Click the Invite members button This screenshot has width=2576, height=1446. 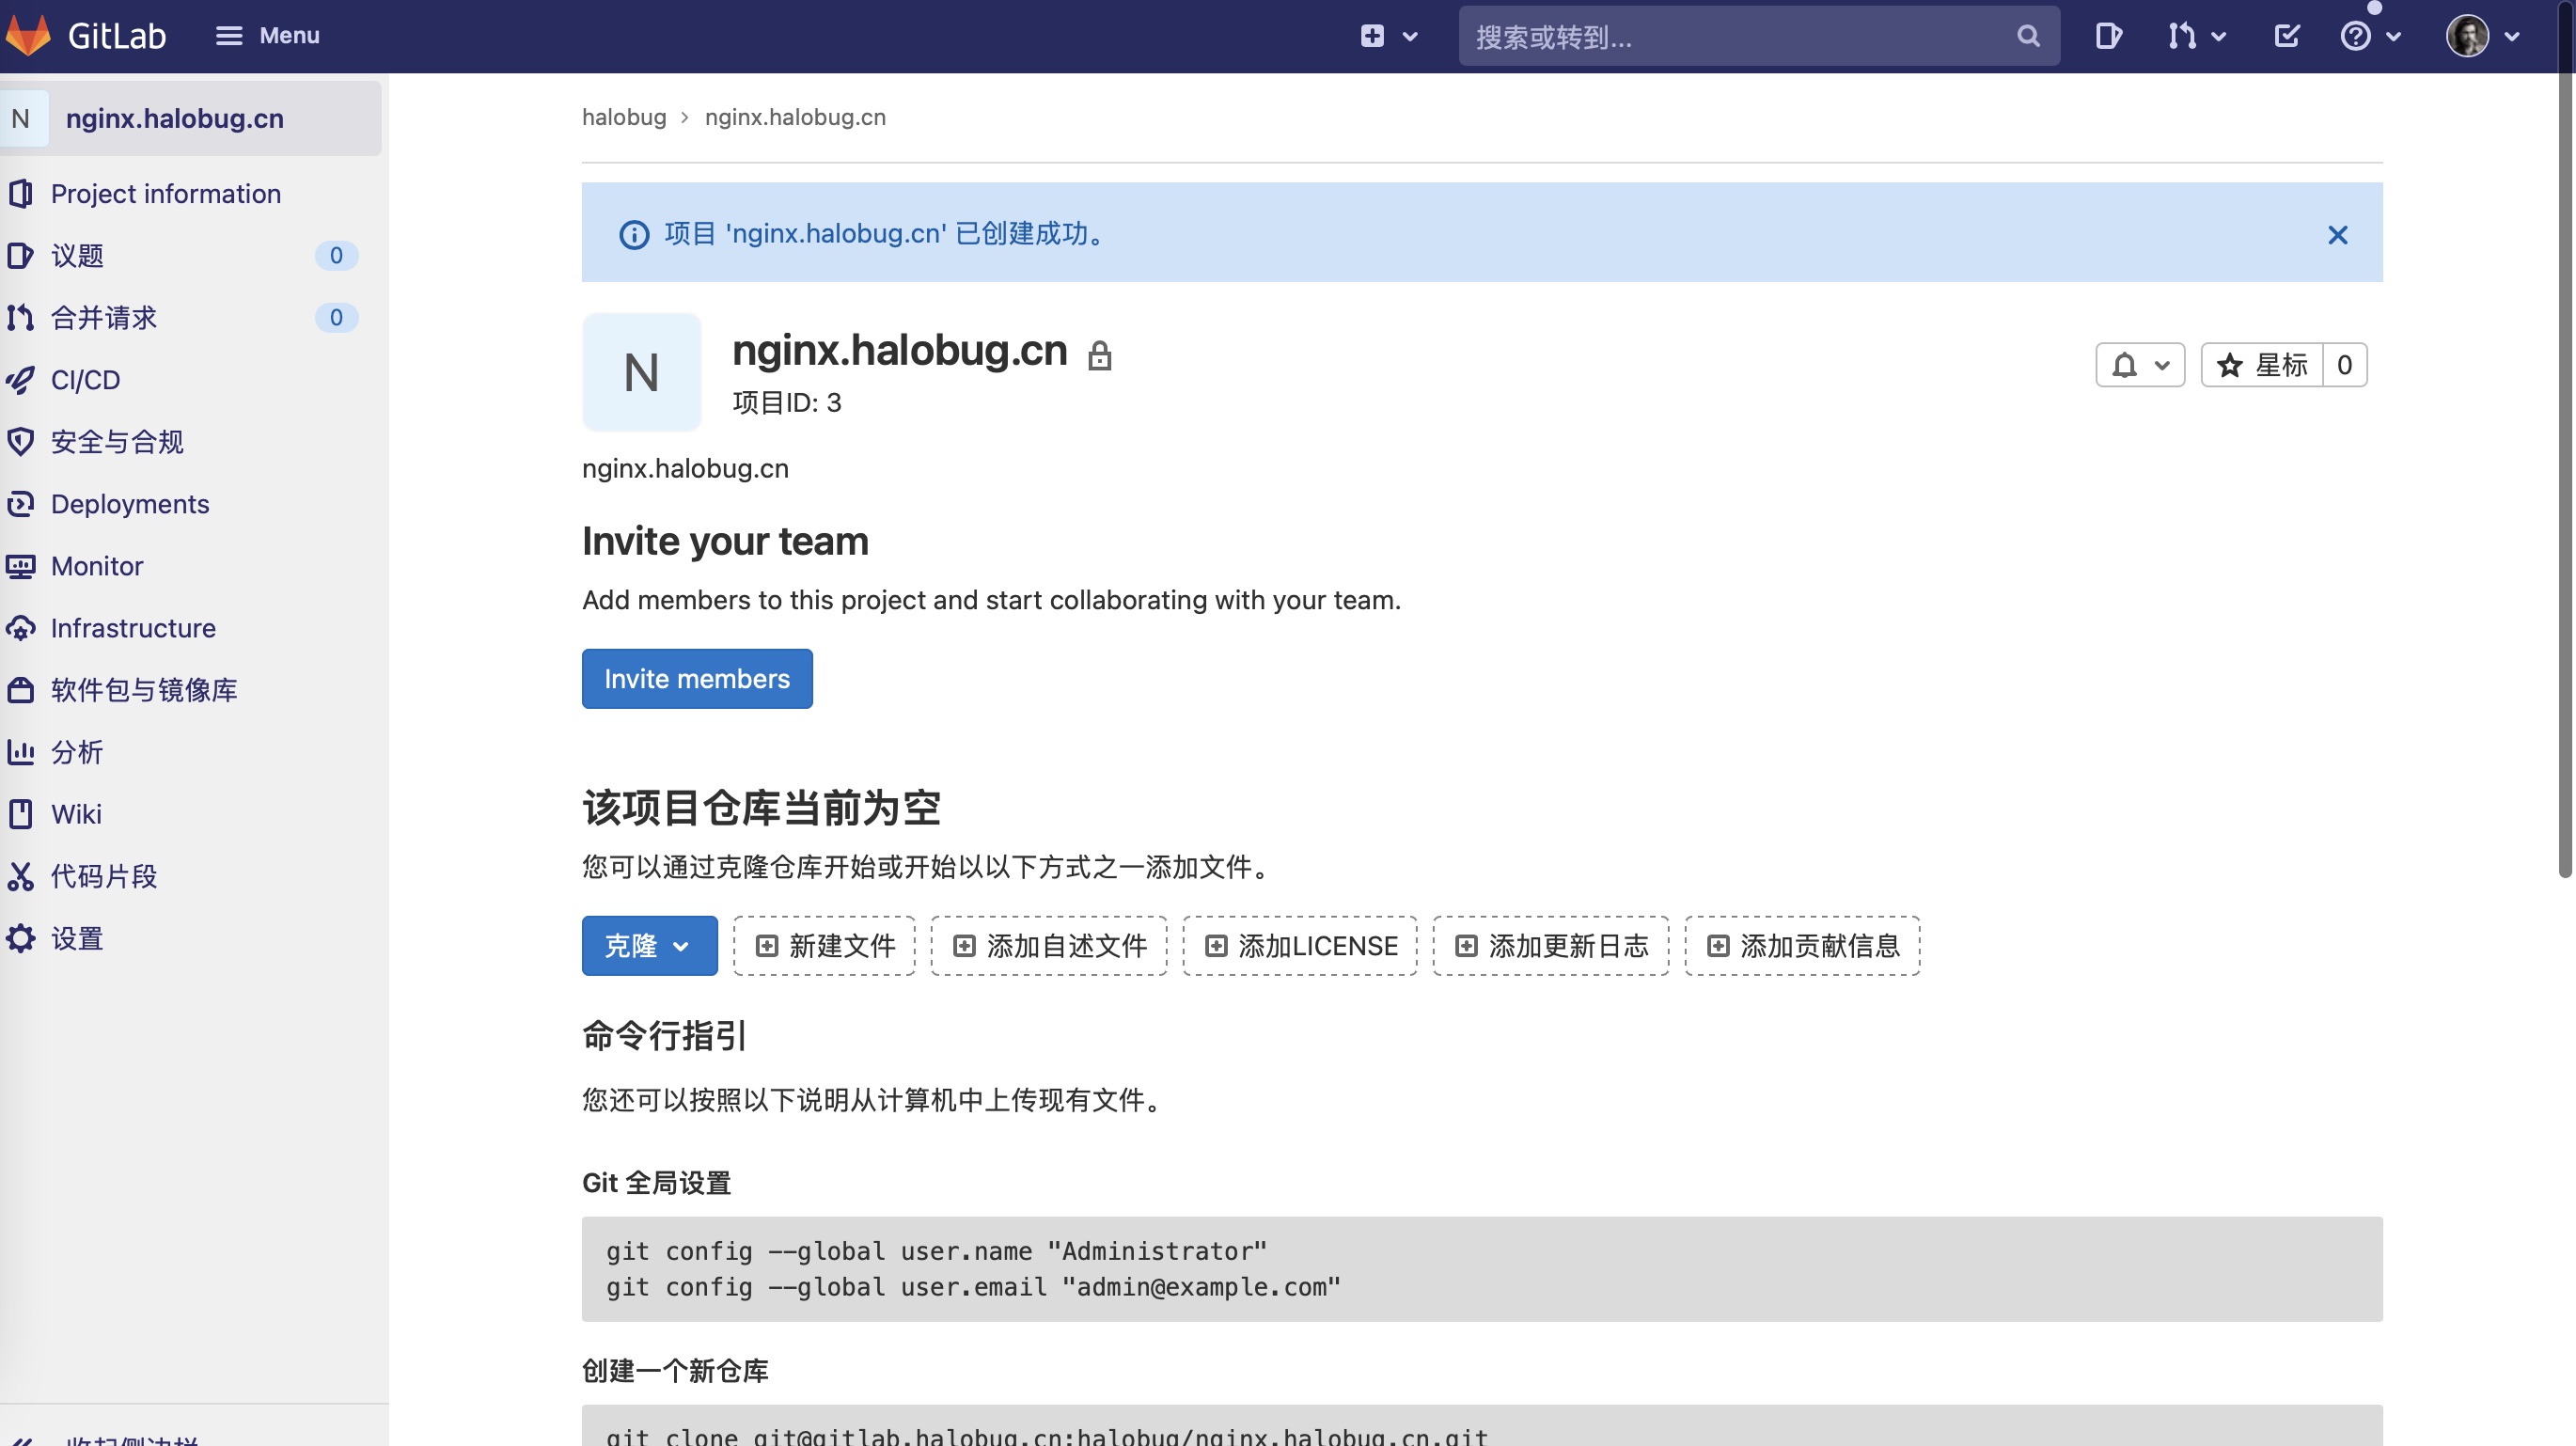click(697, 678)
